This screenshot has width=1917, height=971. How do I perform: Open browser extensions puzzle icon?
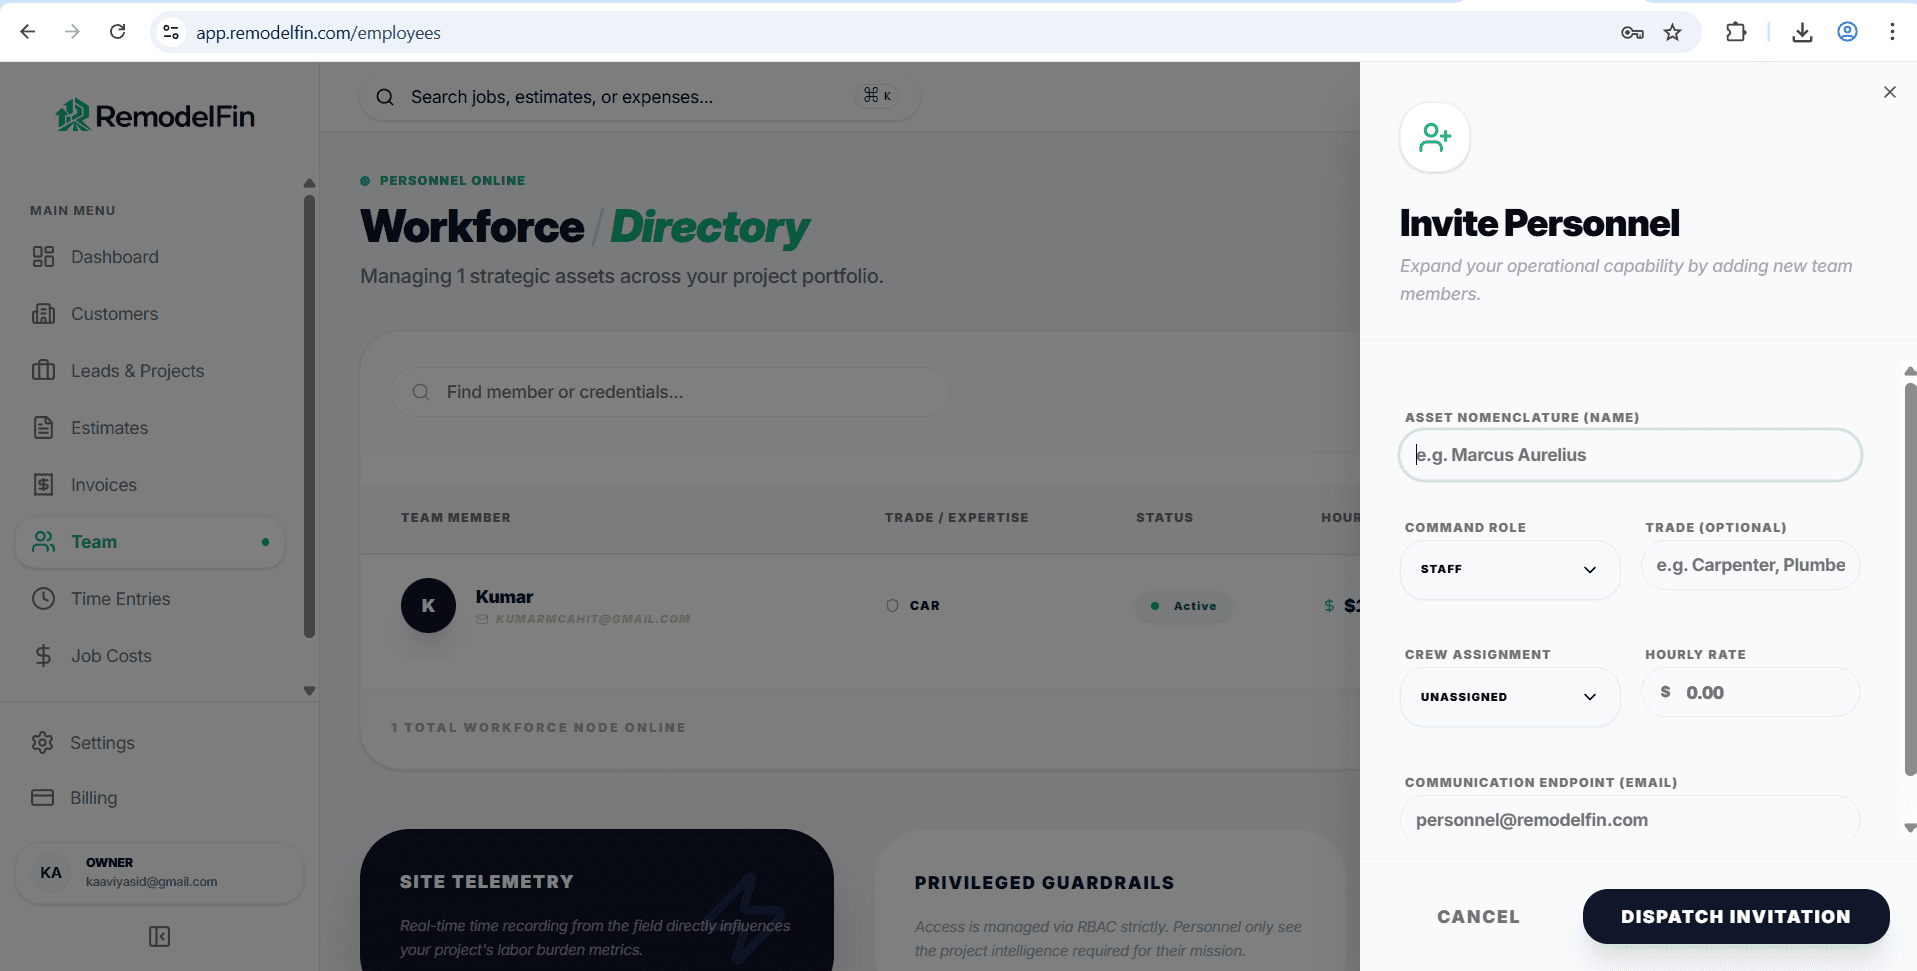tap(1736, 32)
